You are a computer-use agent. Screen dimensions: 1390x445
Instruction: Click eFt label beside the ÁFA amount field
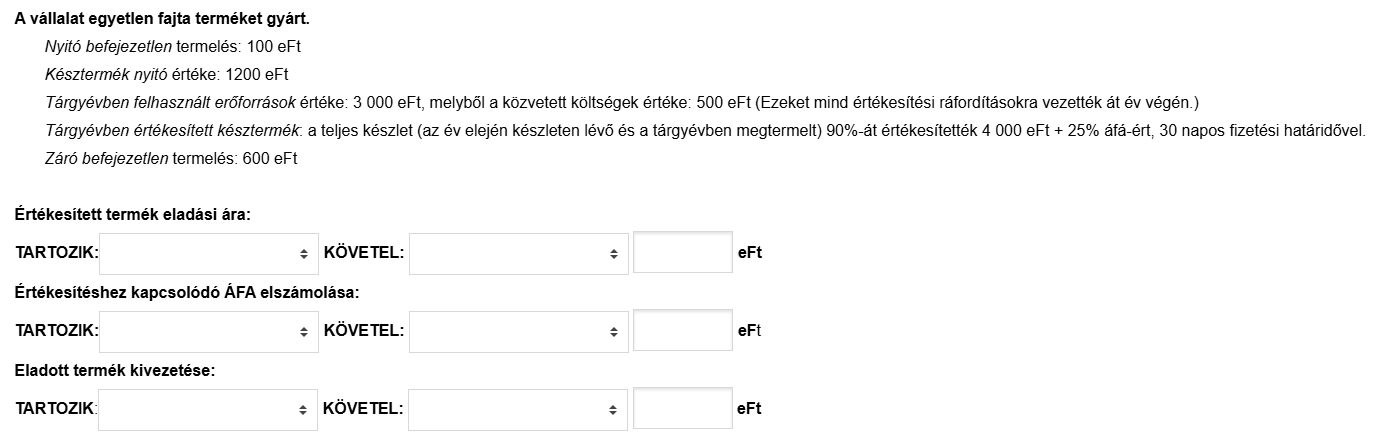click(750, 331)
